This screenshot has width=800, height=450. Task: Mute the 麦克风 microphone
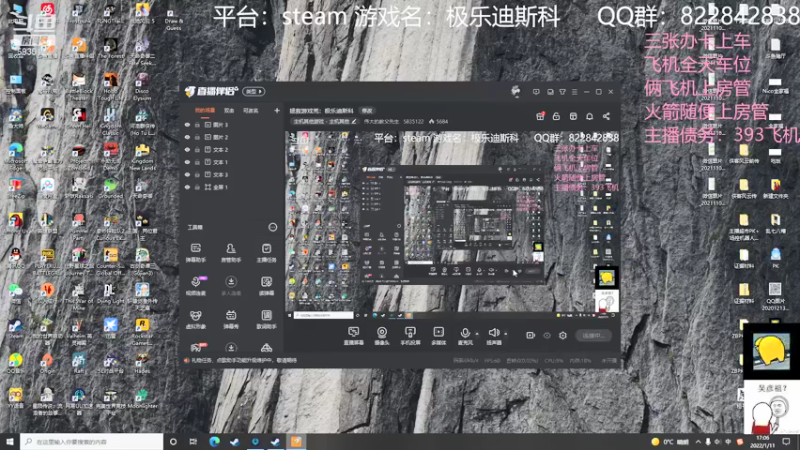pyautogui.click(x=465, y=336)
